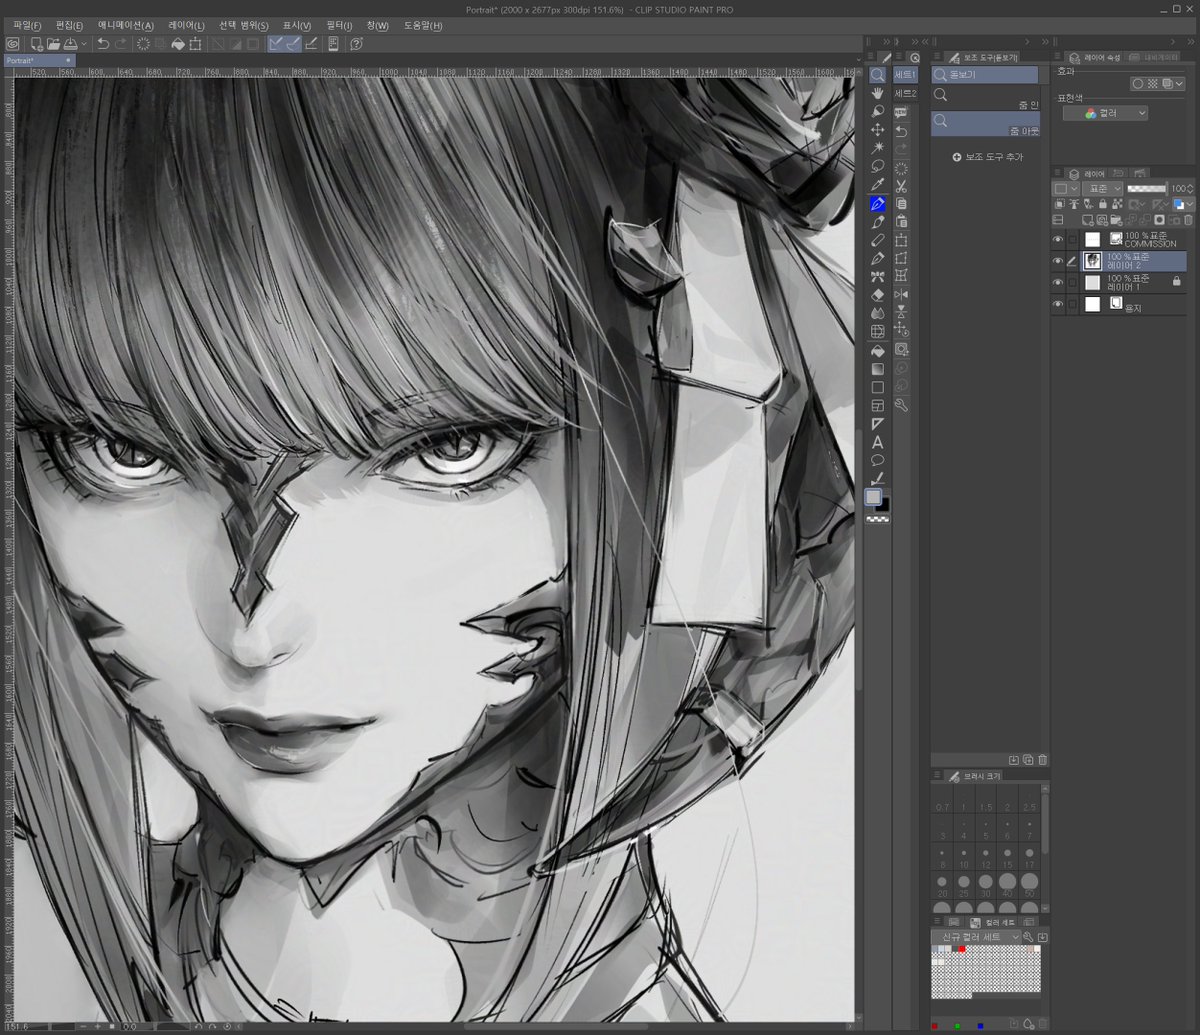Click 보조 도구 추가 add sub tool
This screenshot has width=1200, height=1035.
pyautogui.click(x=987, y=157)
